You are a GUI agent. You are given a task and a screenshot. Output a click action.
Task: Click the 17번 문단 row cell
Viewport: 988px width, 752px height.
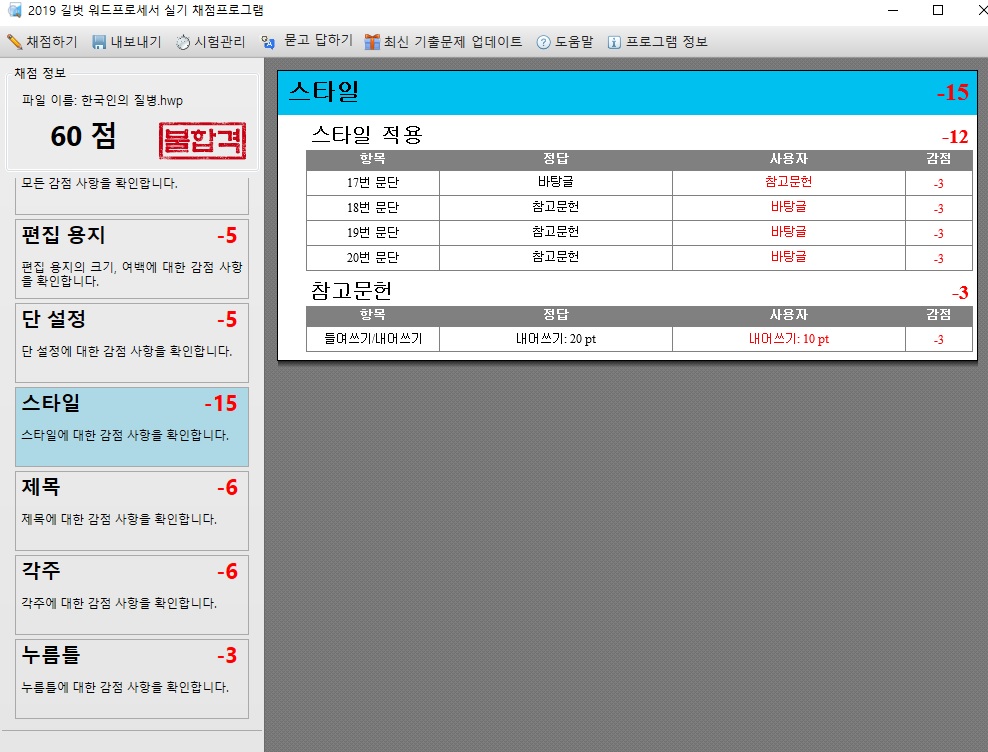point(373,183)
